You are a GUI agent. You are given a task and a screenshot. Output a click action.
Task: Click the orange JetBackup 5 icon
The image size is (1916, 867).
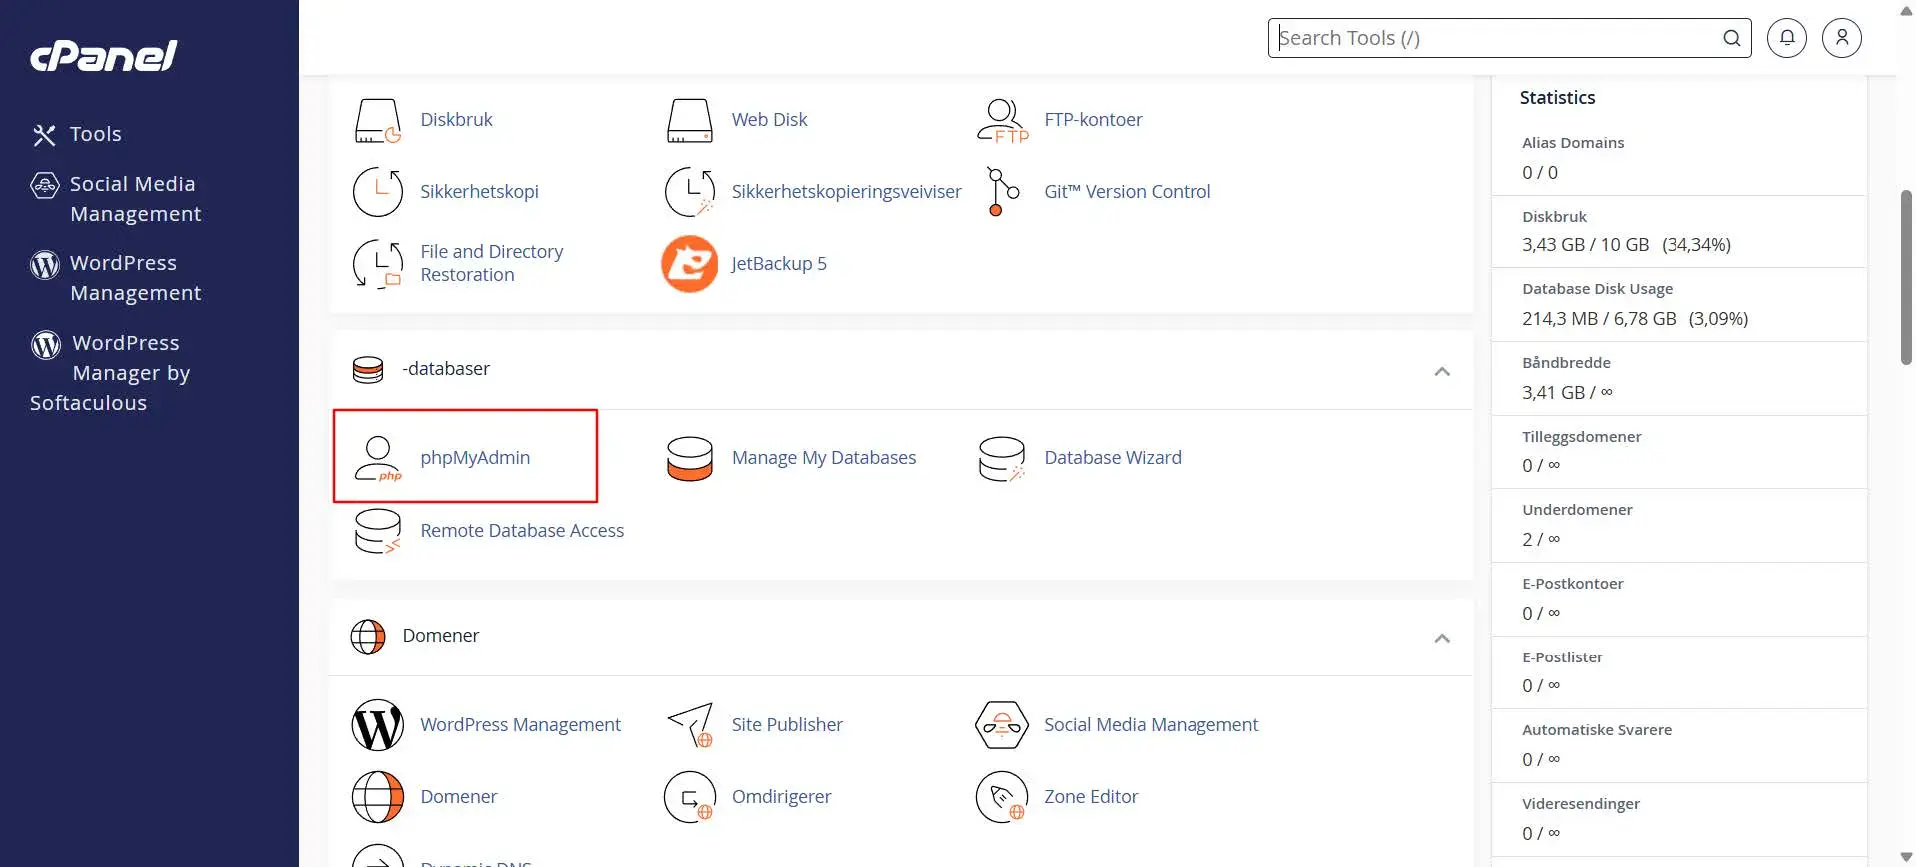tap(690, 264)
